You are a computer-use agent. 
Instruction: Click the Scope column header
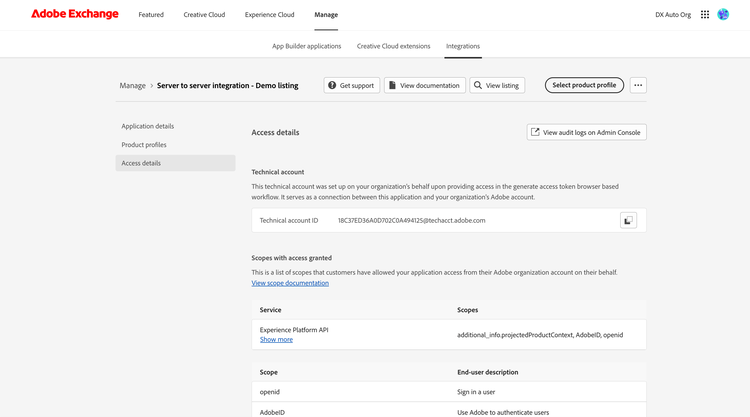pos(268,372)
